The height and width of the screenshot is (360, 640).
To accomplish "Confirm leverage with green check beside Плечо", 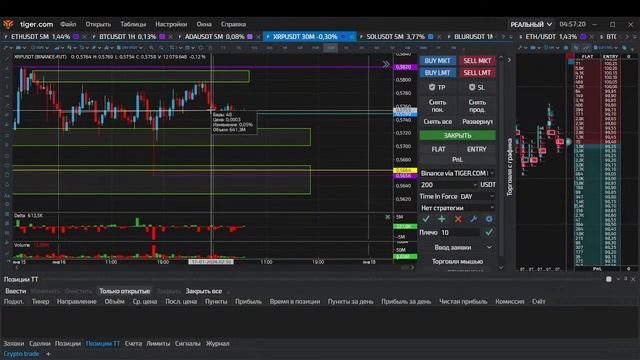I will 489,232.
